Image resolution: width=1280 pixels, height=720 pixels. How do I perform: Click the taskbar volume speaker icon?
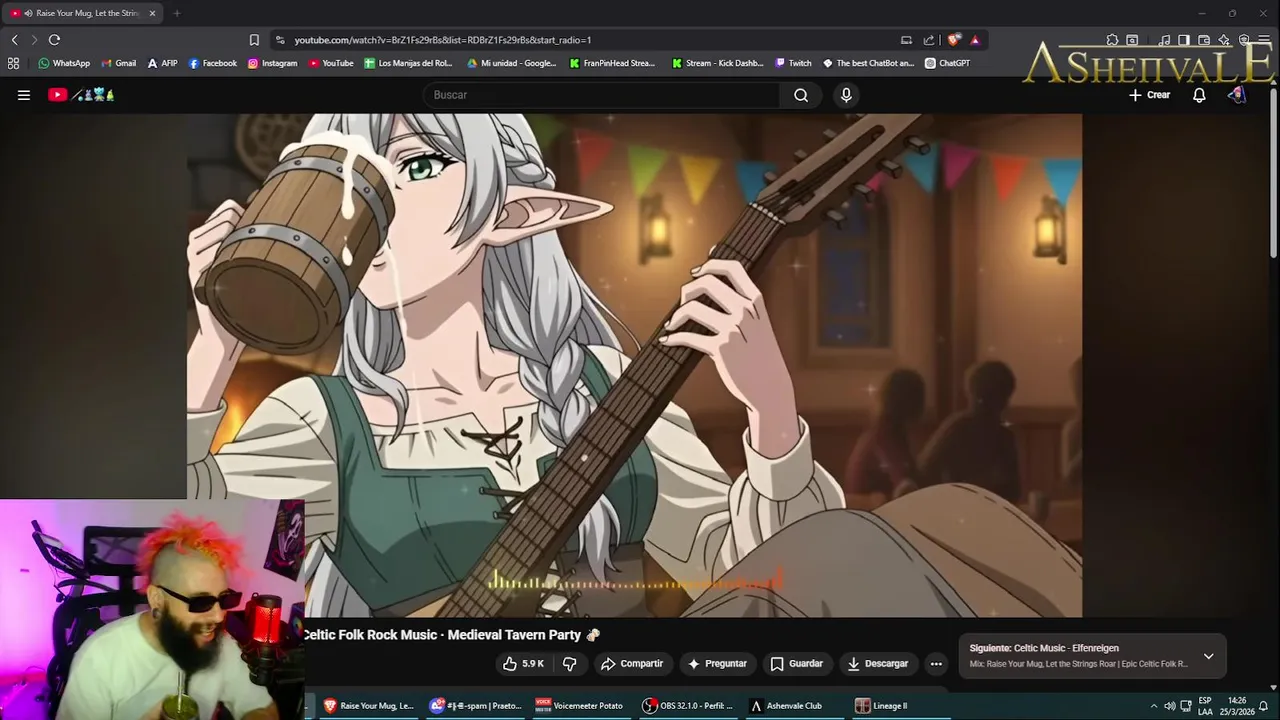[x=1169, y=706]
